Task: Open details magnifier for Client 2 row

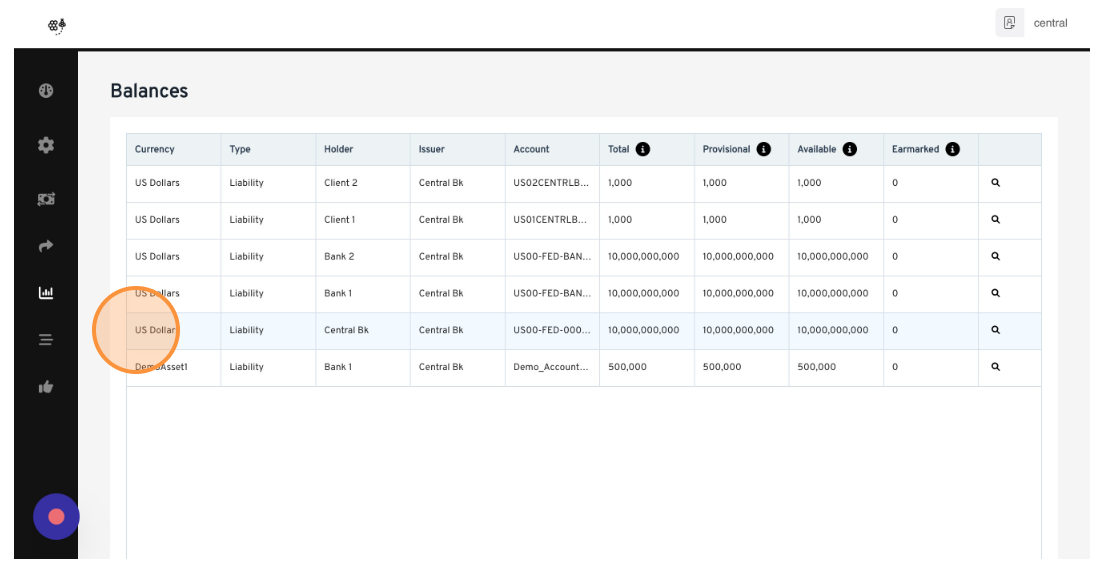Action: [x=995, y=182]
